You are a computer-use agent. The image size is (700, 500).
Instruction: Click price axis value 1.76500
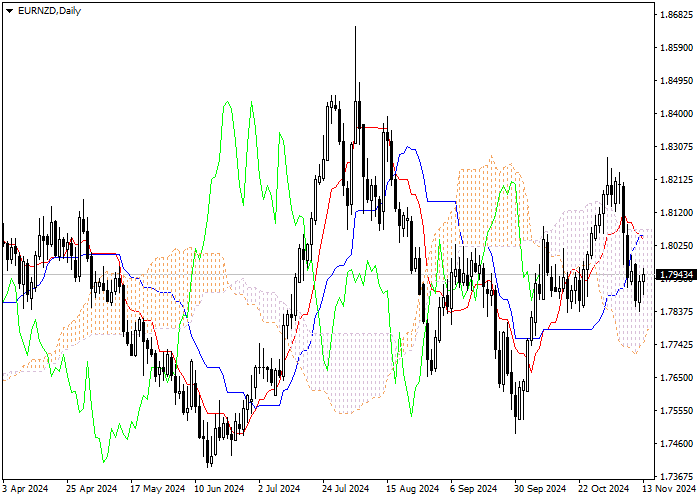(676, 378)
